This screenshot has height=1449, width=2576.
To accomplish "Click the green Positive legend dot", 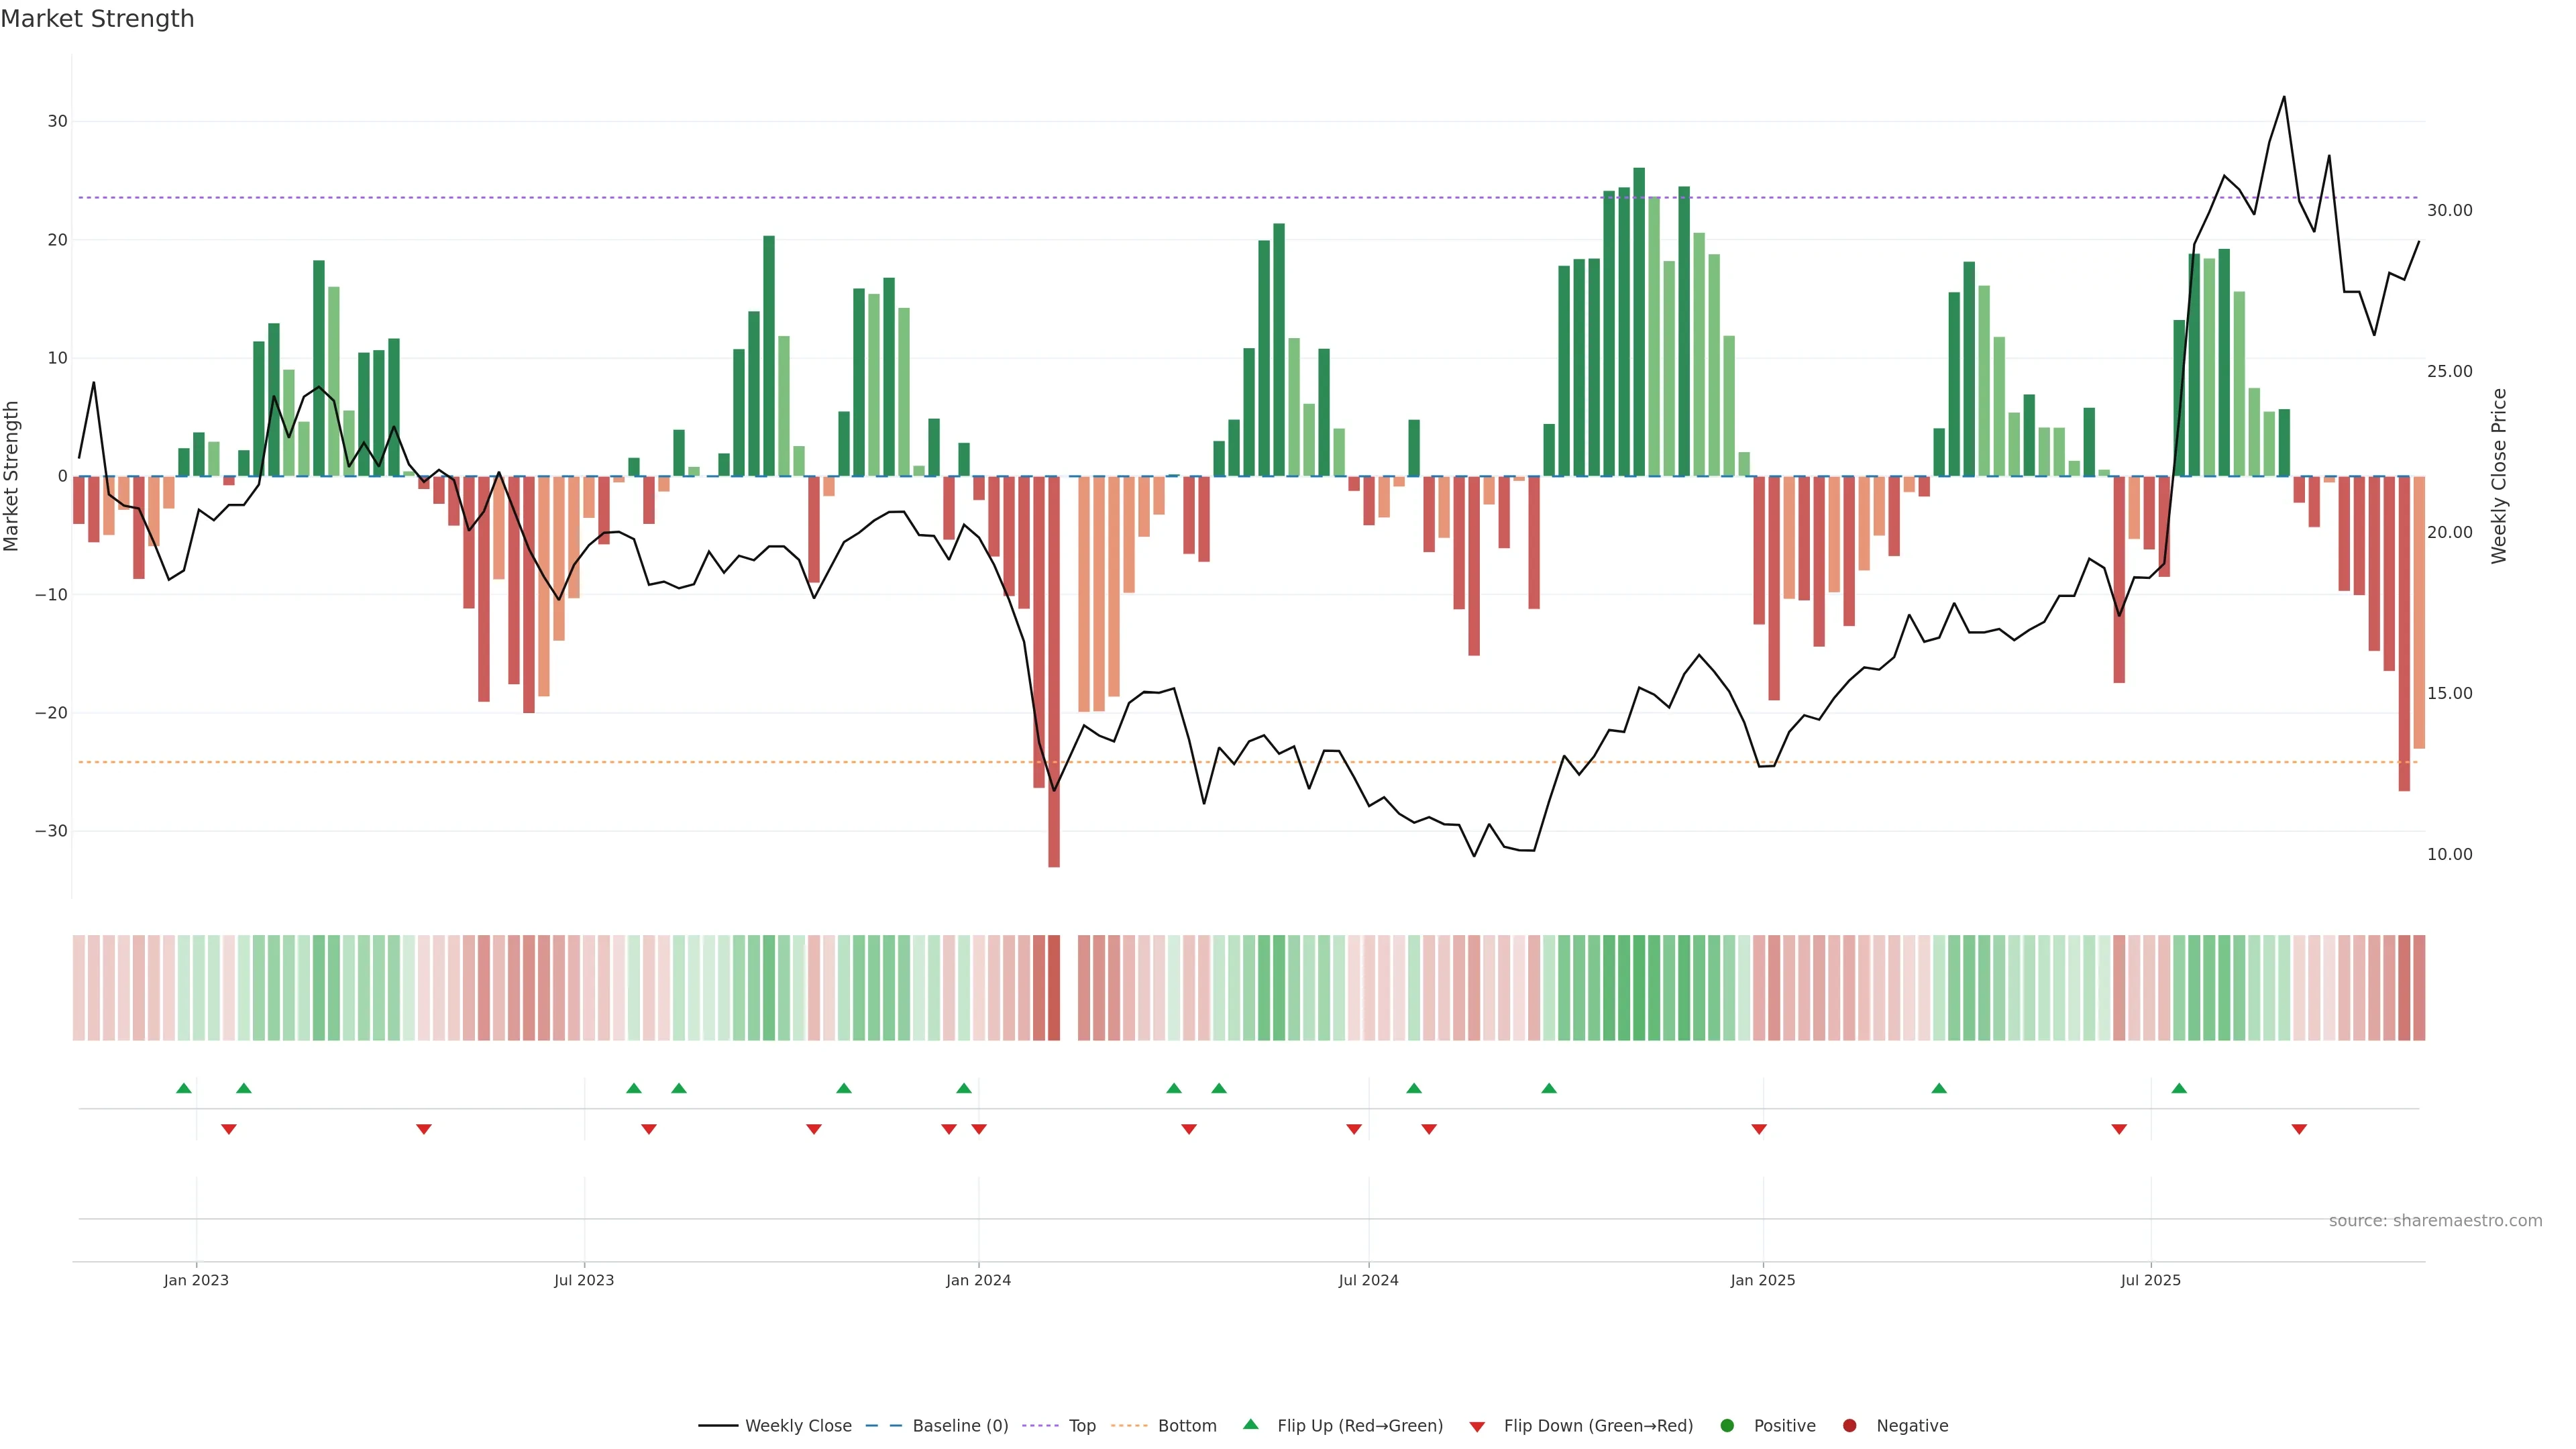I will point(1727,1426).
